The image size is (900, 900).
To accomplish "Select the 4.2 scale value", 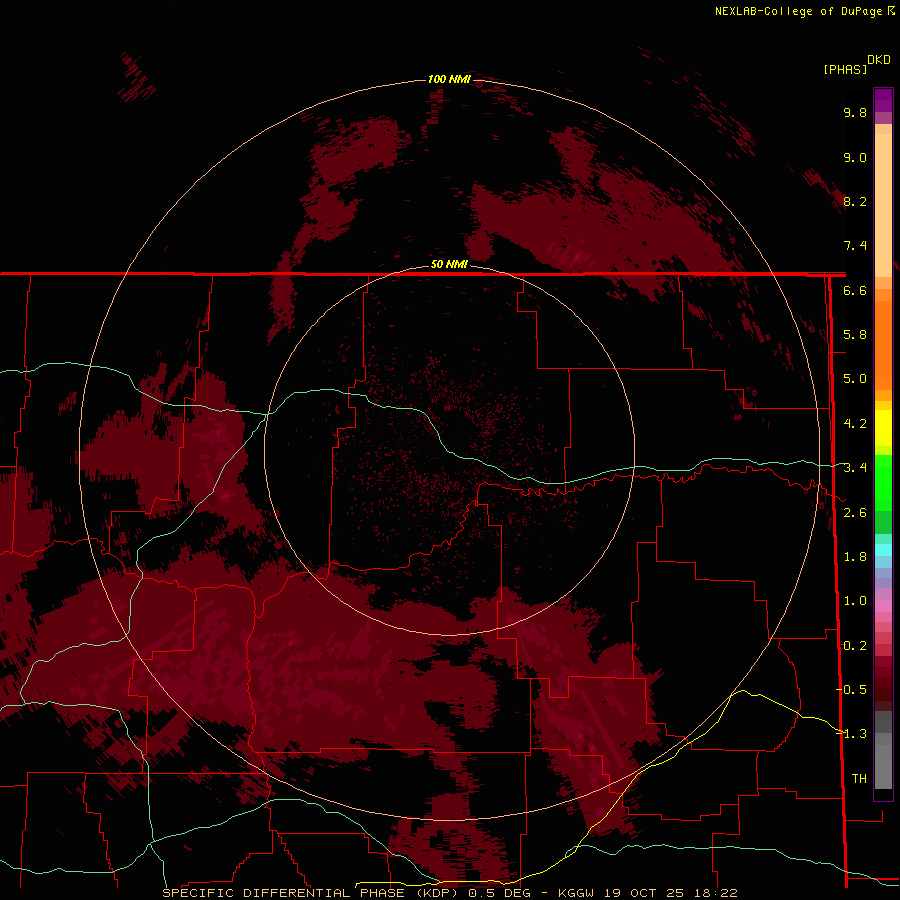I will [855, 424].
